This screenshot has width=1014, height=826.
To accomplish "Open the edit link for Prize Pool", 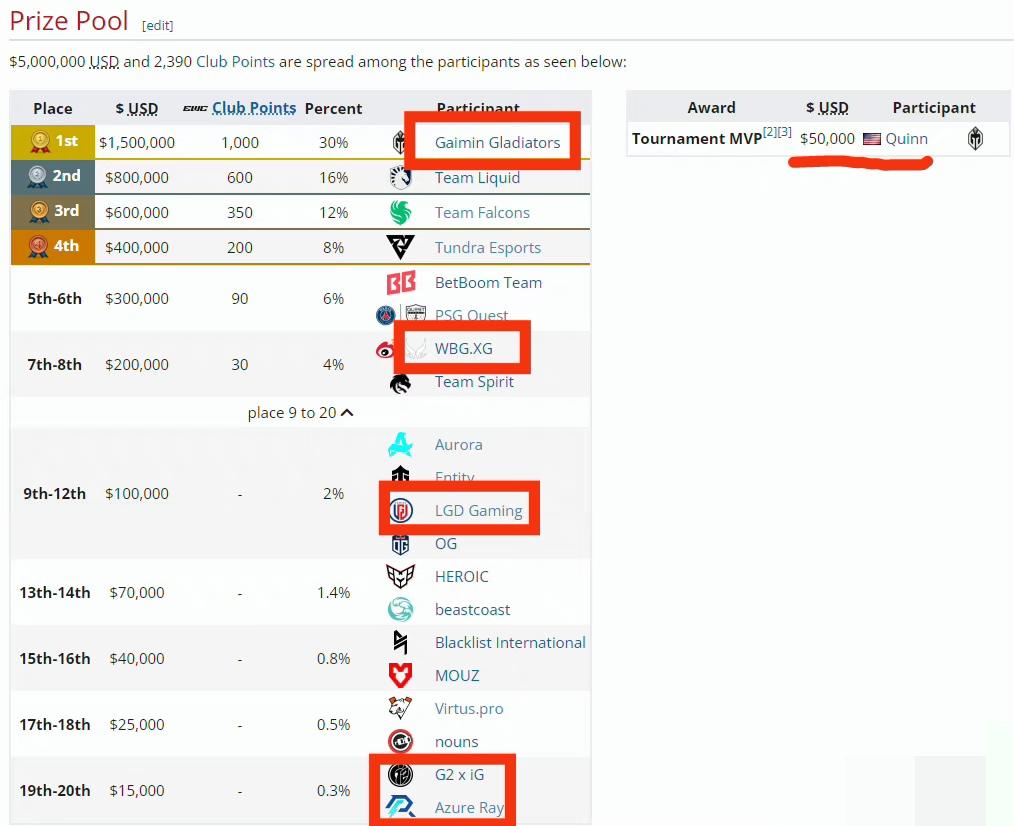I will (x=158, y=25).
